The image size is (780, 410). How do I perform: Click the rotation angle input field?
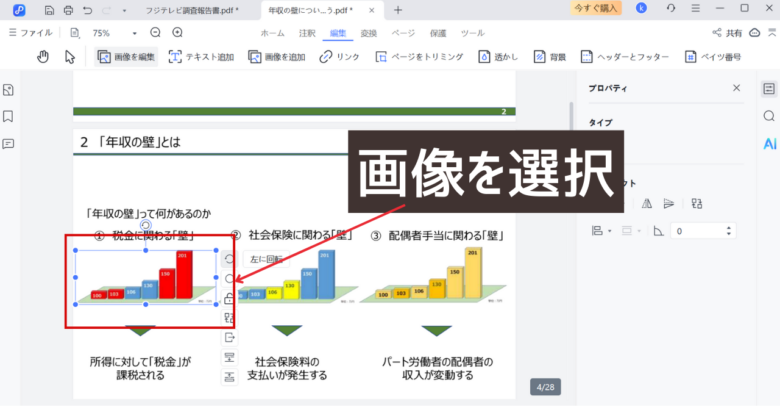[700, 231]
